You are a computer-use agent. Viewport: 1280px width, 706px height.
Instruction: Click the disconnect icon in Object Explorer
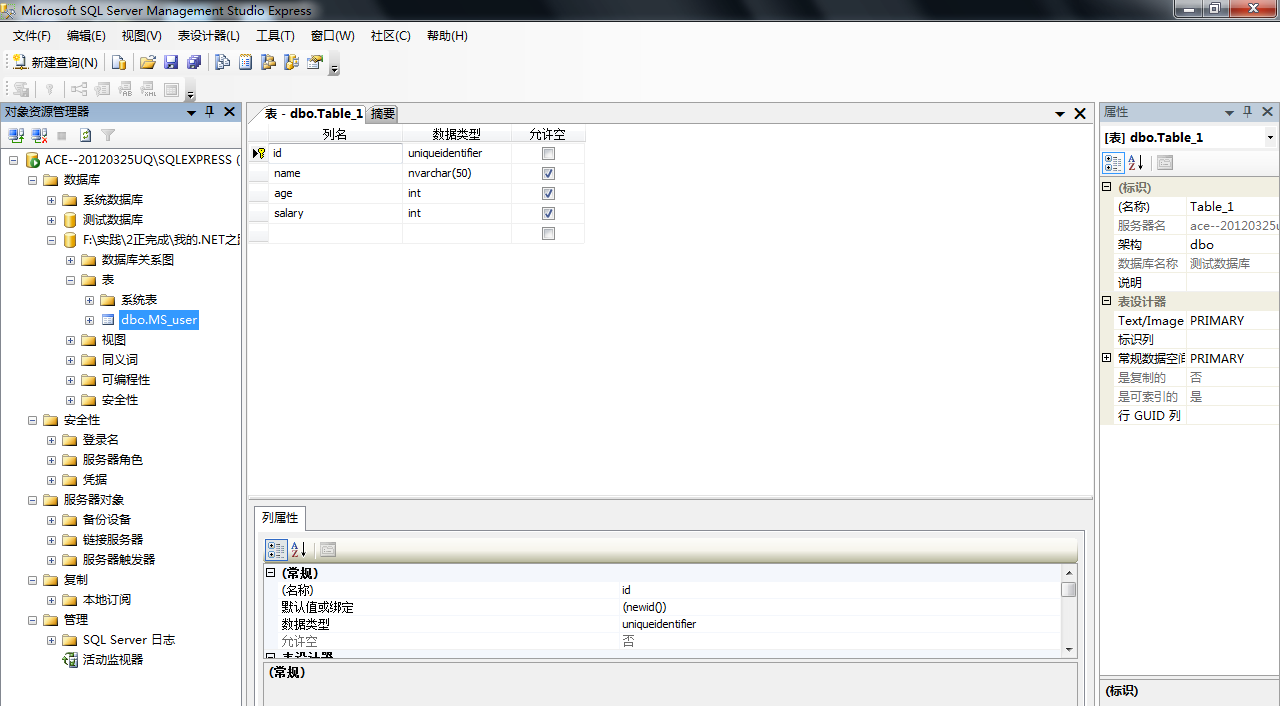pyautogui.click(x=39, y=135)
